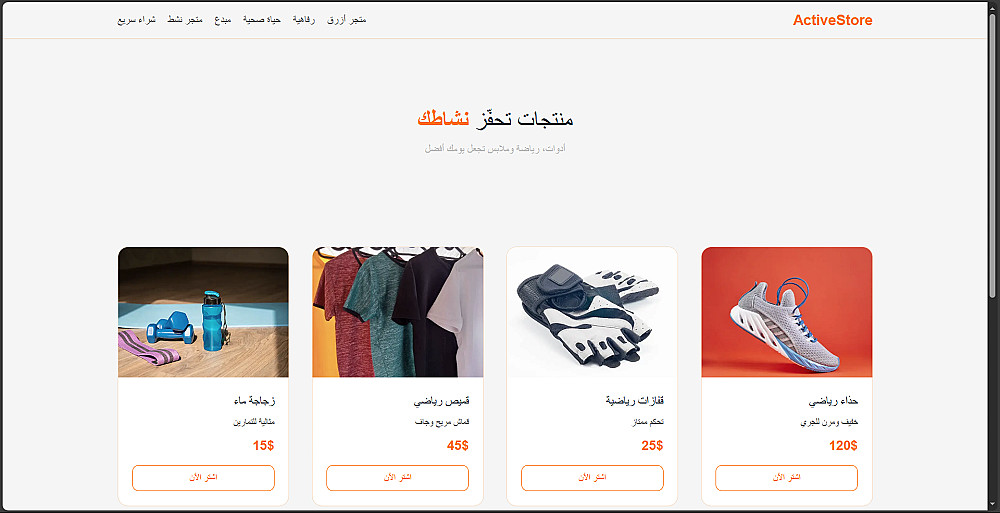1000x513 pixels.
Task: Click buy now under the 25$ gloves
Action: 592,478
